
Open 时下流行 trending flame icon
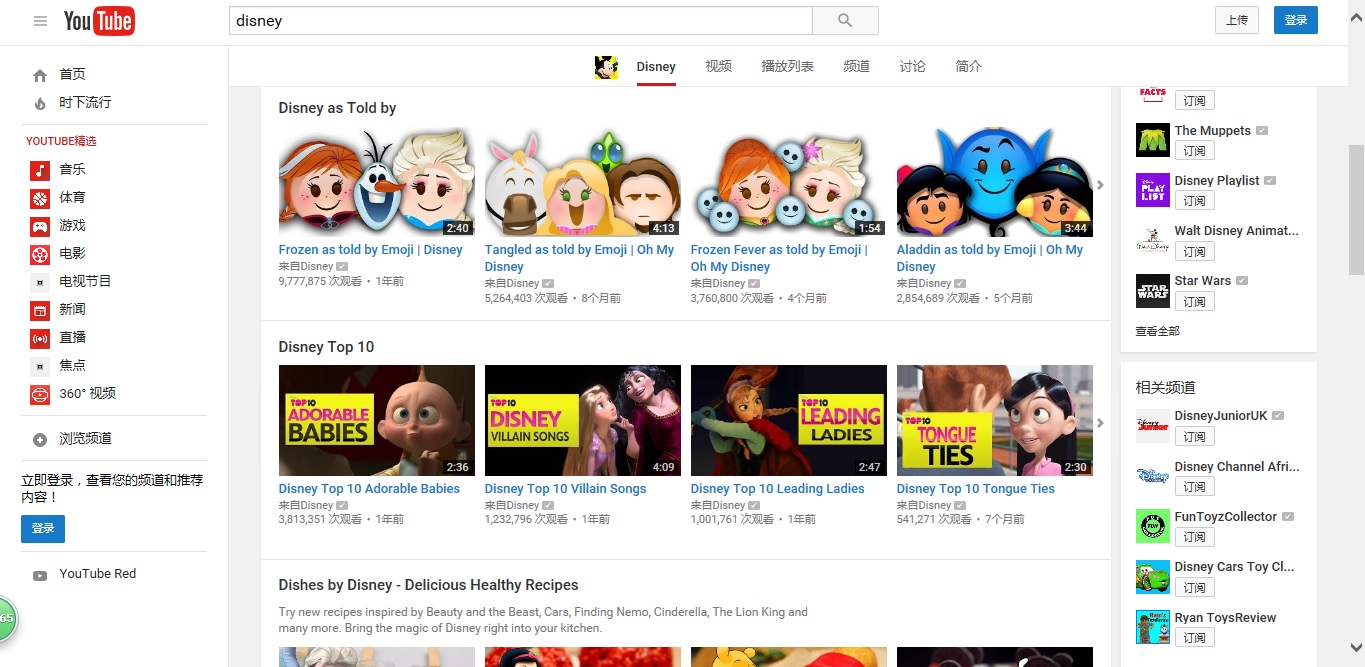point(40,103)
